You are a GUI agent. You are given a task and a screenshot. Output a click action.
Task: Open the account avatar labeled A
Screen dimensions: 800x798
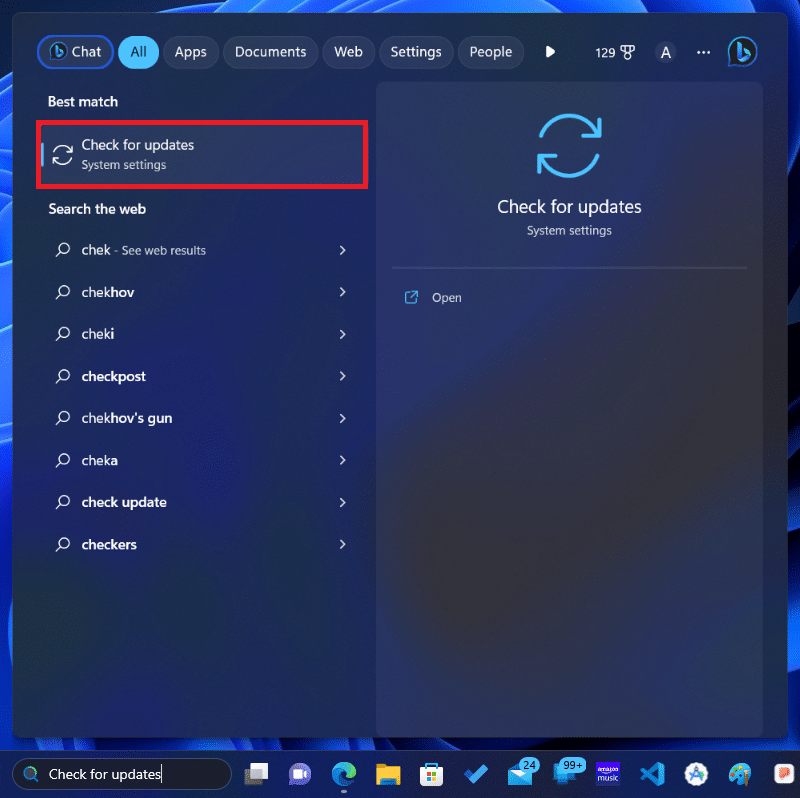[666, 52]
